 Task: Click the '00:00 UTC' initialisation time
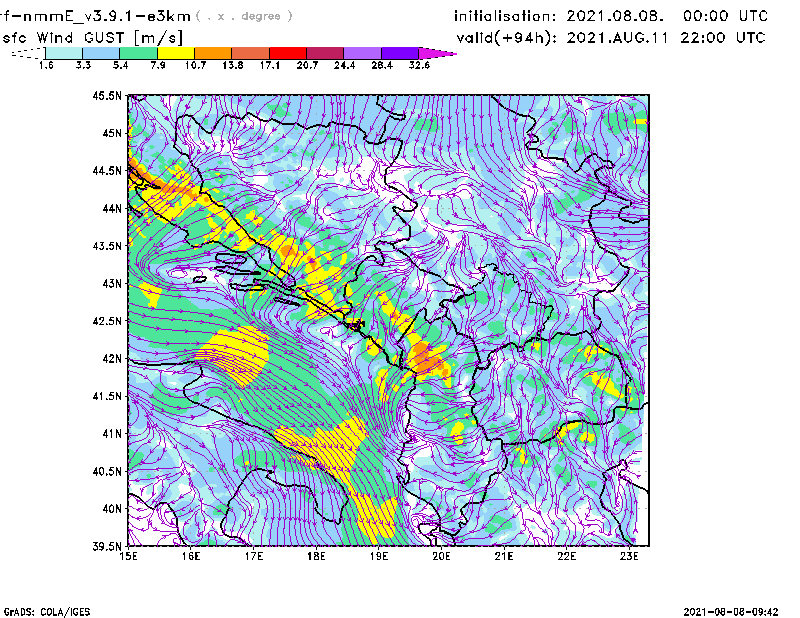point(725,16)
